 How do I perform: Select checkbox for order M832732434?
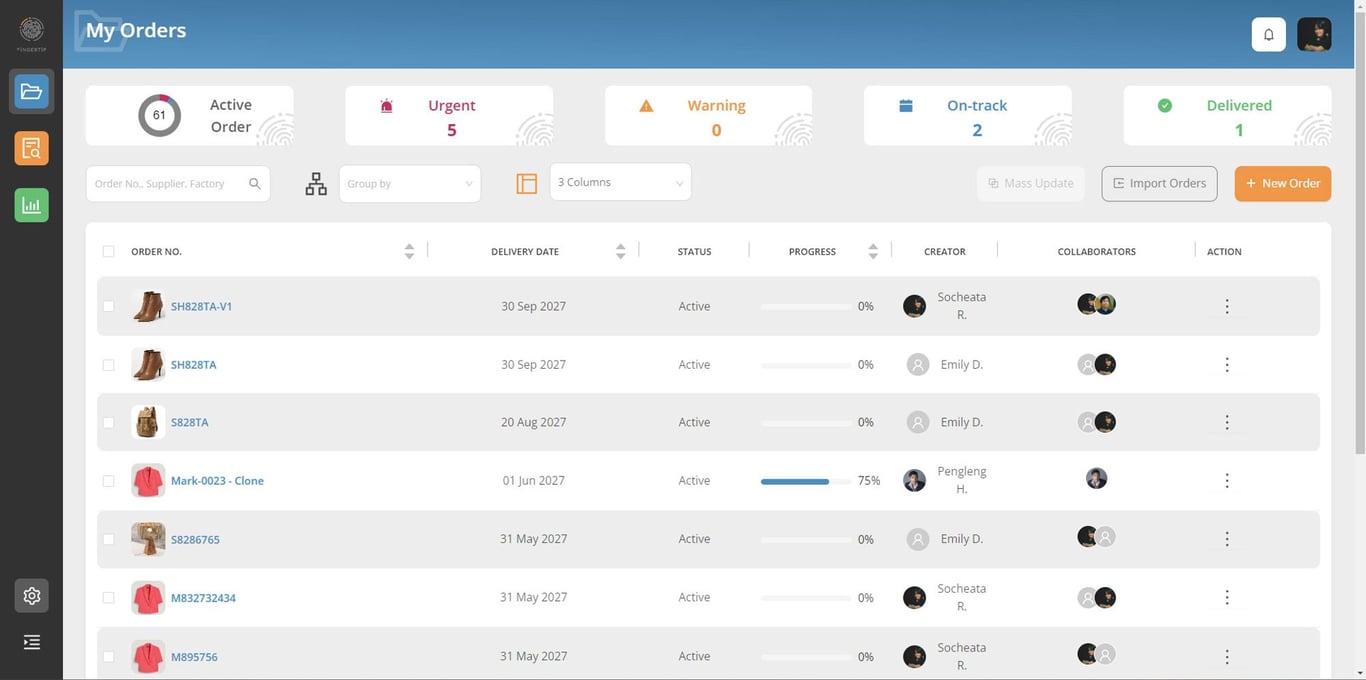pyautogui.click(x=108, y=598)
